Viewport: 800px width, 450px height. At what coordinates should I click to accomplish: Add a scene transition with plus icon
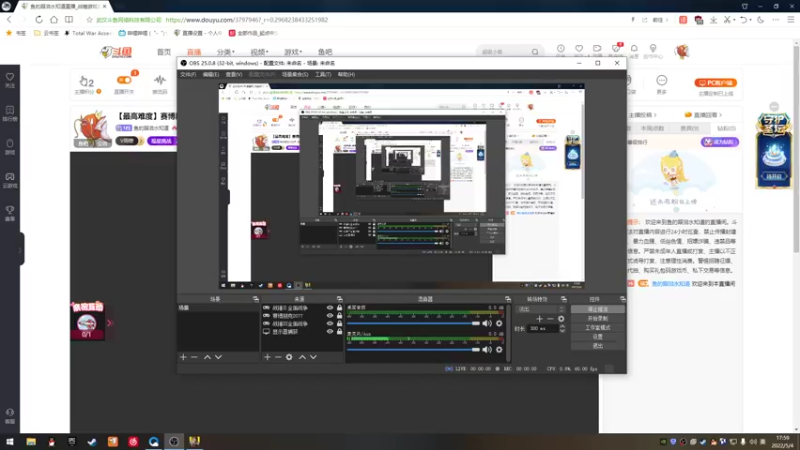(x=539, y=319)
